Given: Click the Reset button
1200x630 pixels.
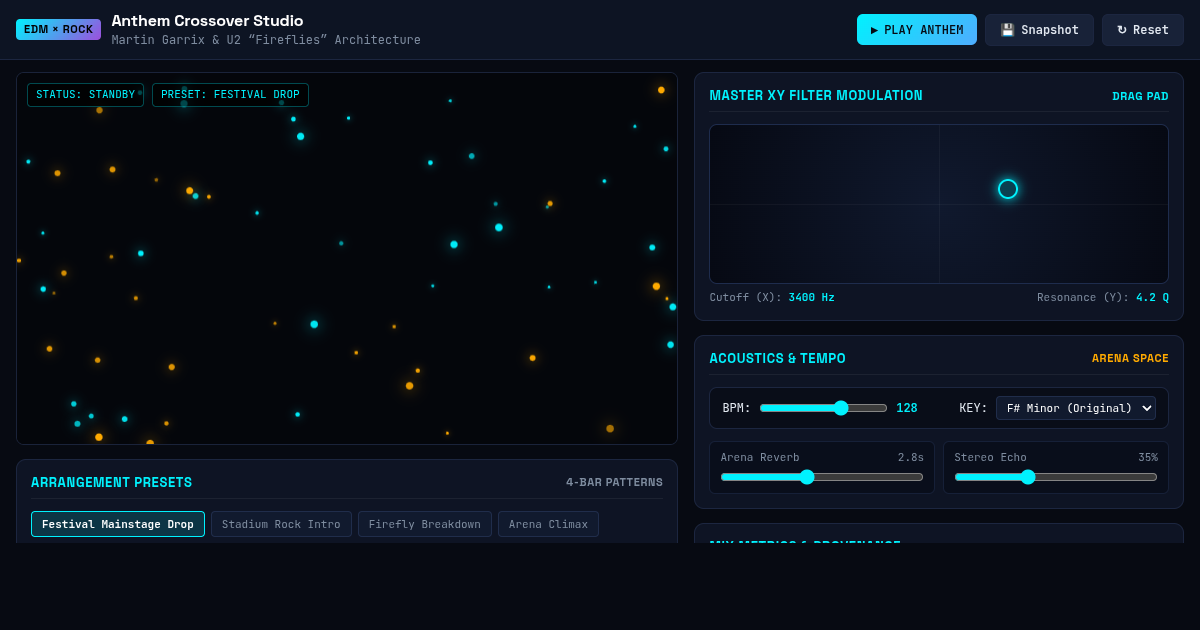Looking at the screenshot, I should point(1143,30).
